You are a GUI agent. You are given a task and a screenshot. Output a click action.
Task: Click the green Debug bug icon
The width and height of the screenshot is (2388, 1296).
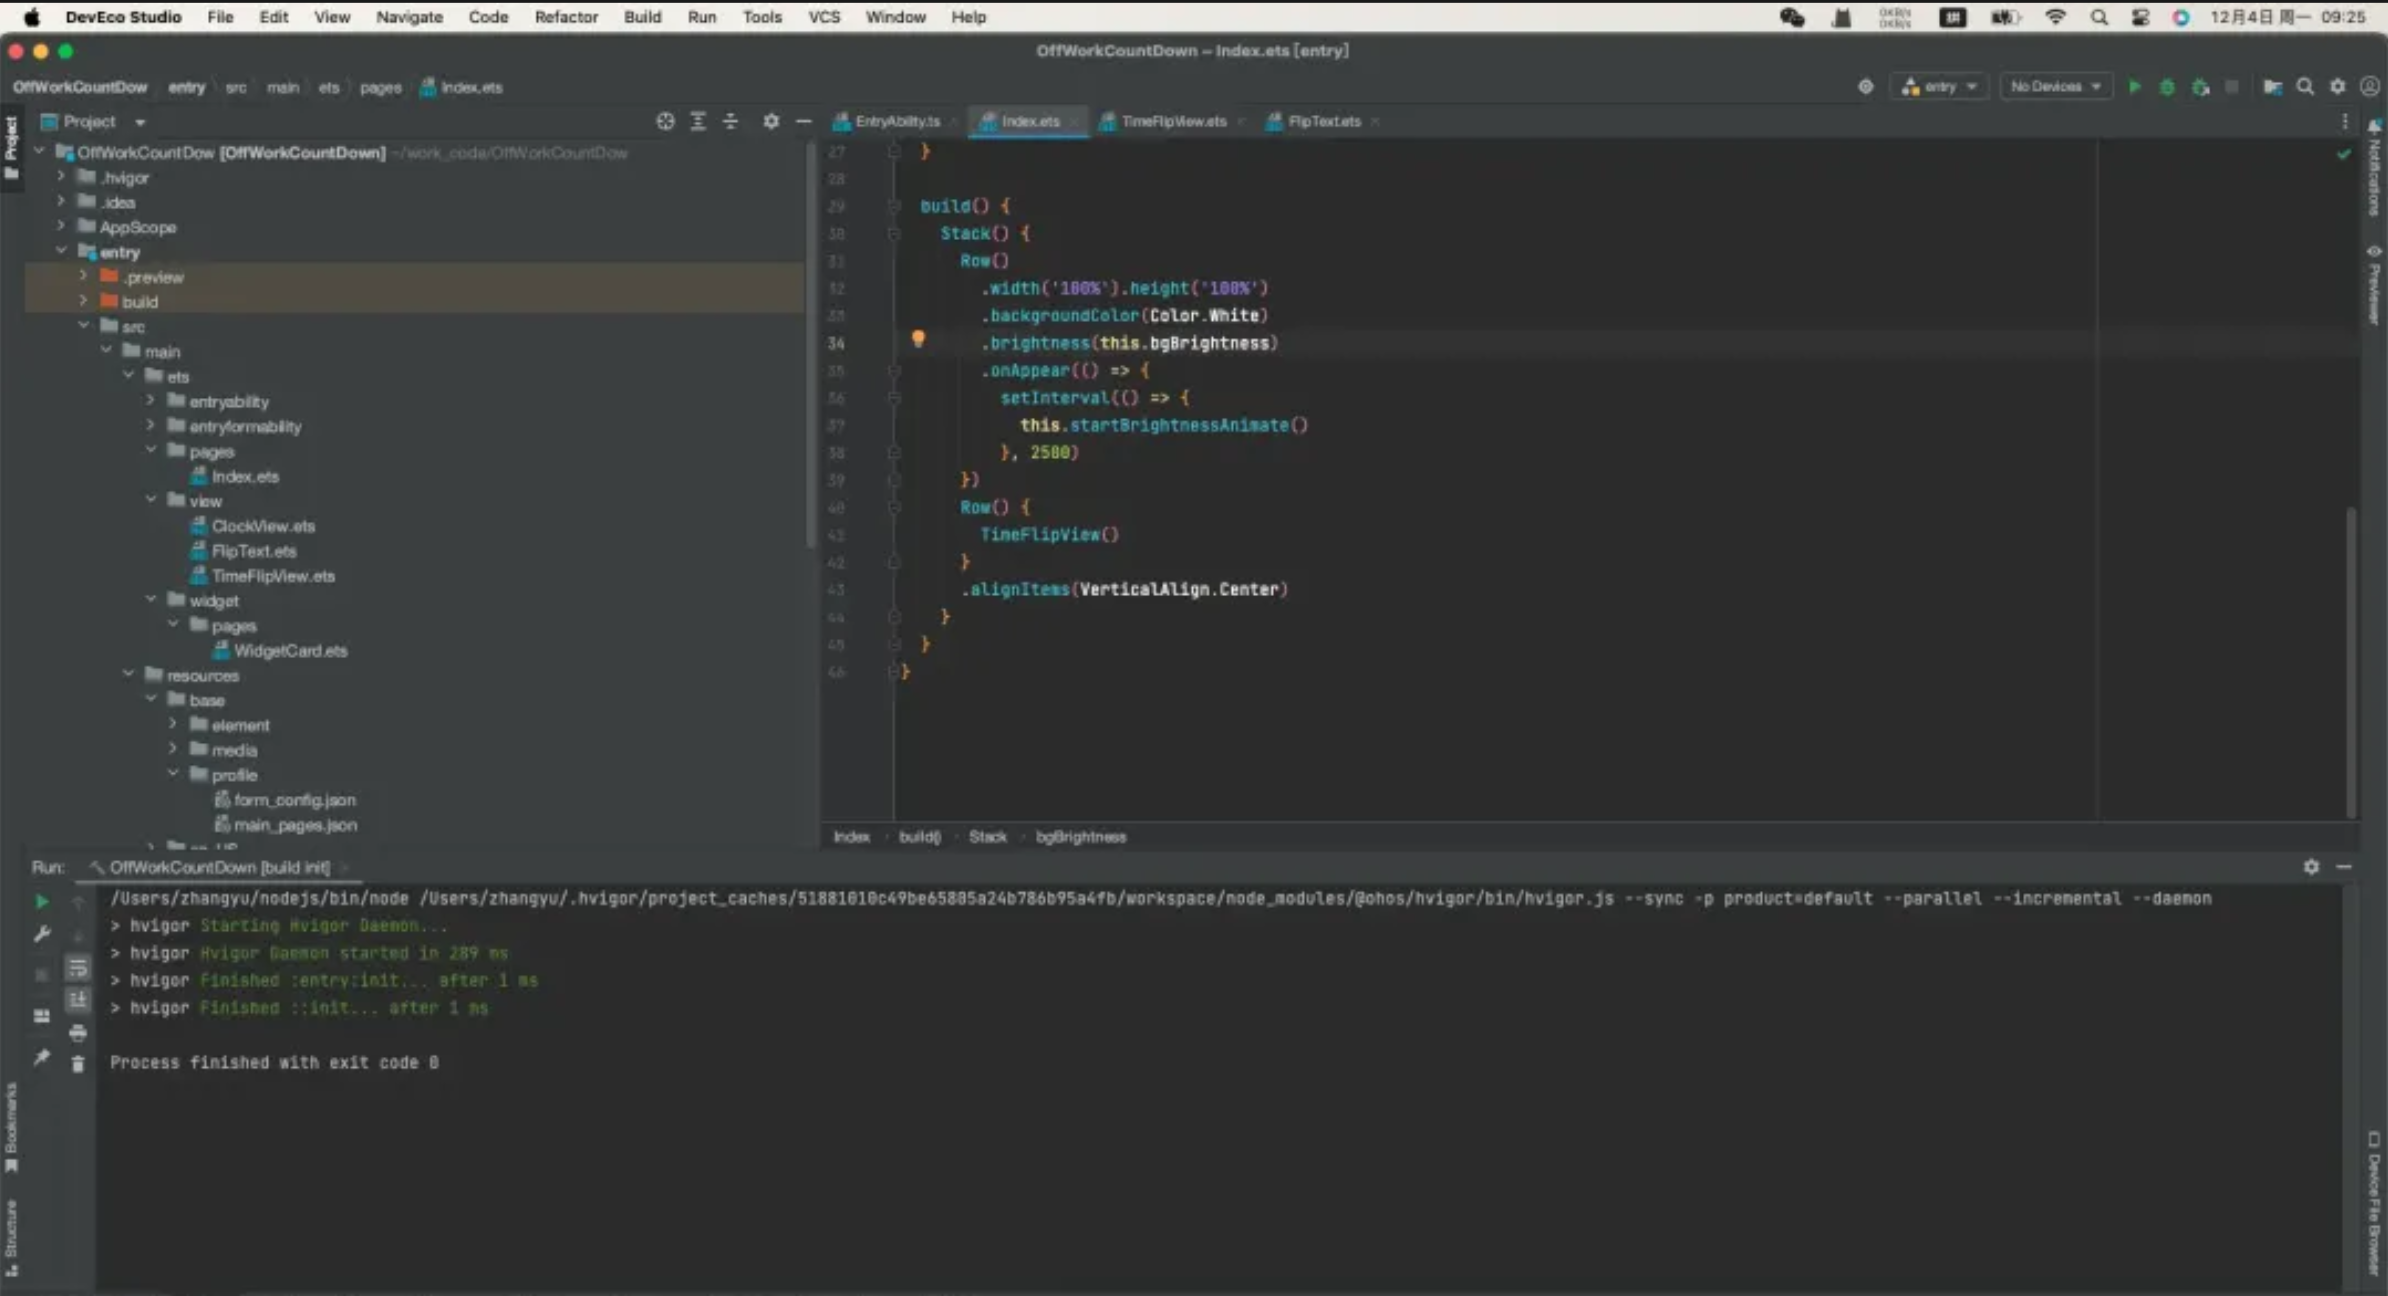tap(2166, 87)
